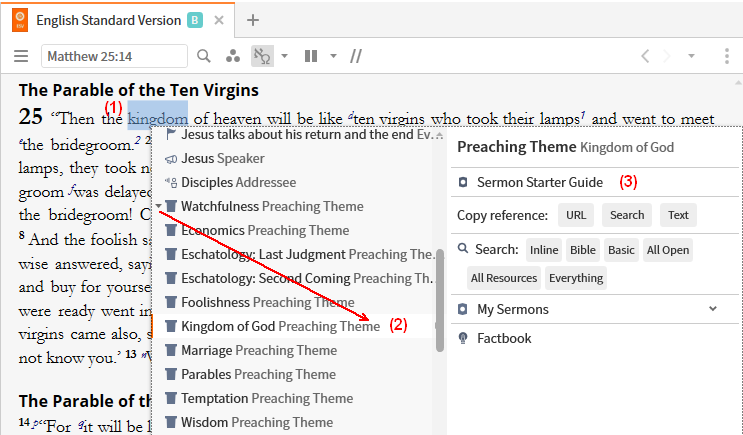Image resolution: width=743 pixels, height=435 pixels.
Task: Open Factbook entry
Action: [x=504, y=338]
